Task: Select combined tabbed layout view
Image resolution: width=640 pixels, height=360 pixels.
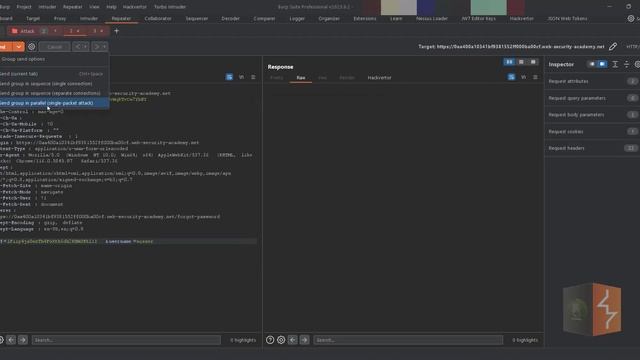Action: [533, 62]
